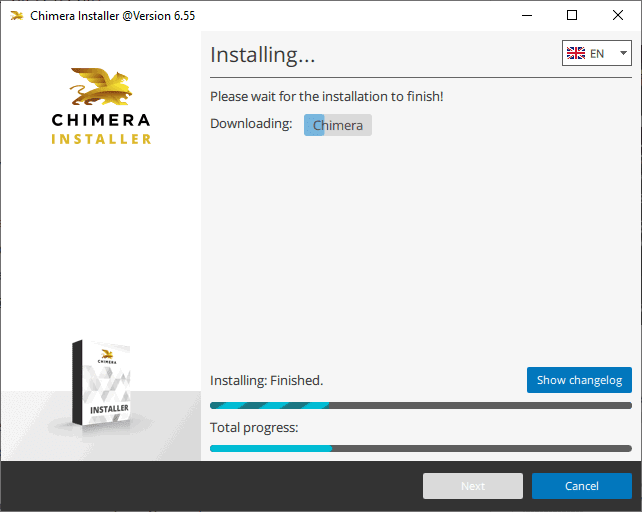The height and width of the screenshot is (512, 642).
Task: Click the Chimera griffin logo in sidebar
Action: (101, 86)
